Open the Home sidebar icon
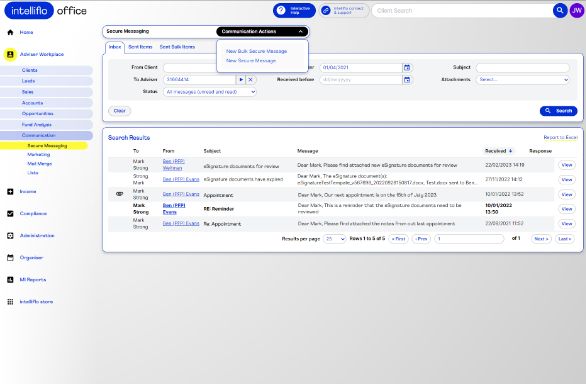 (x=10, y=32)
